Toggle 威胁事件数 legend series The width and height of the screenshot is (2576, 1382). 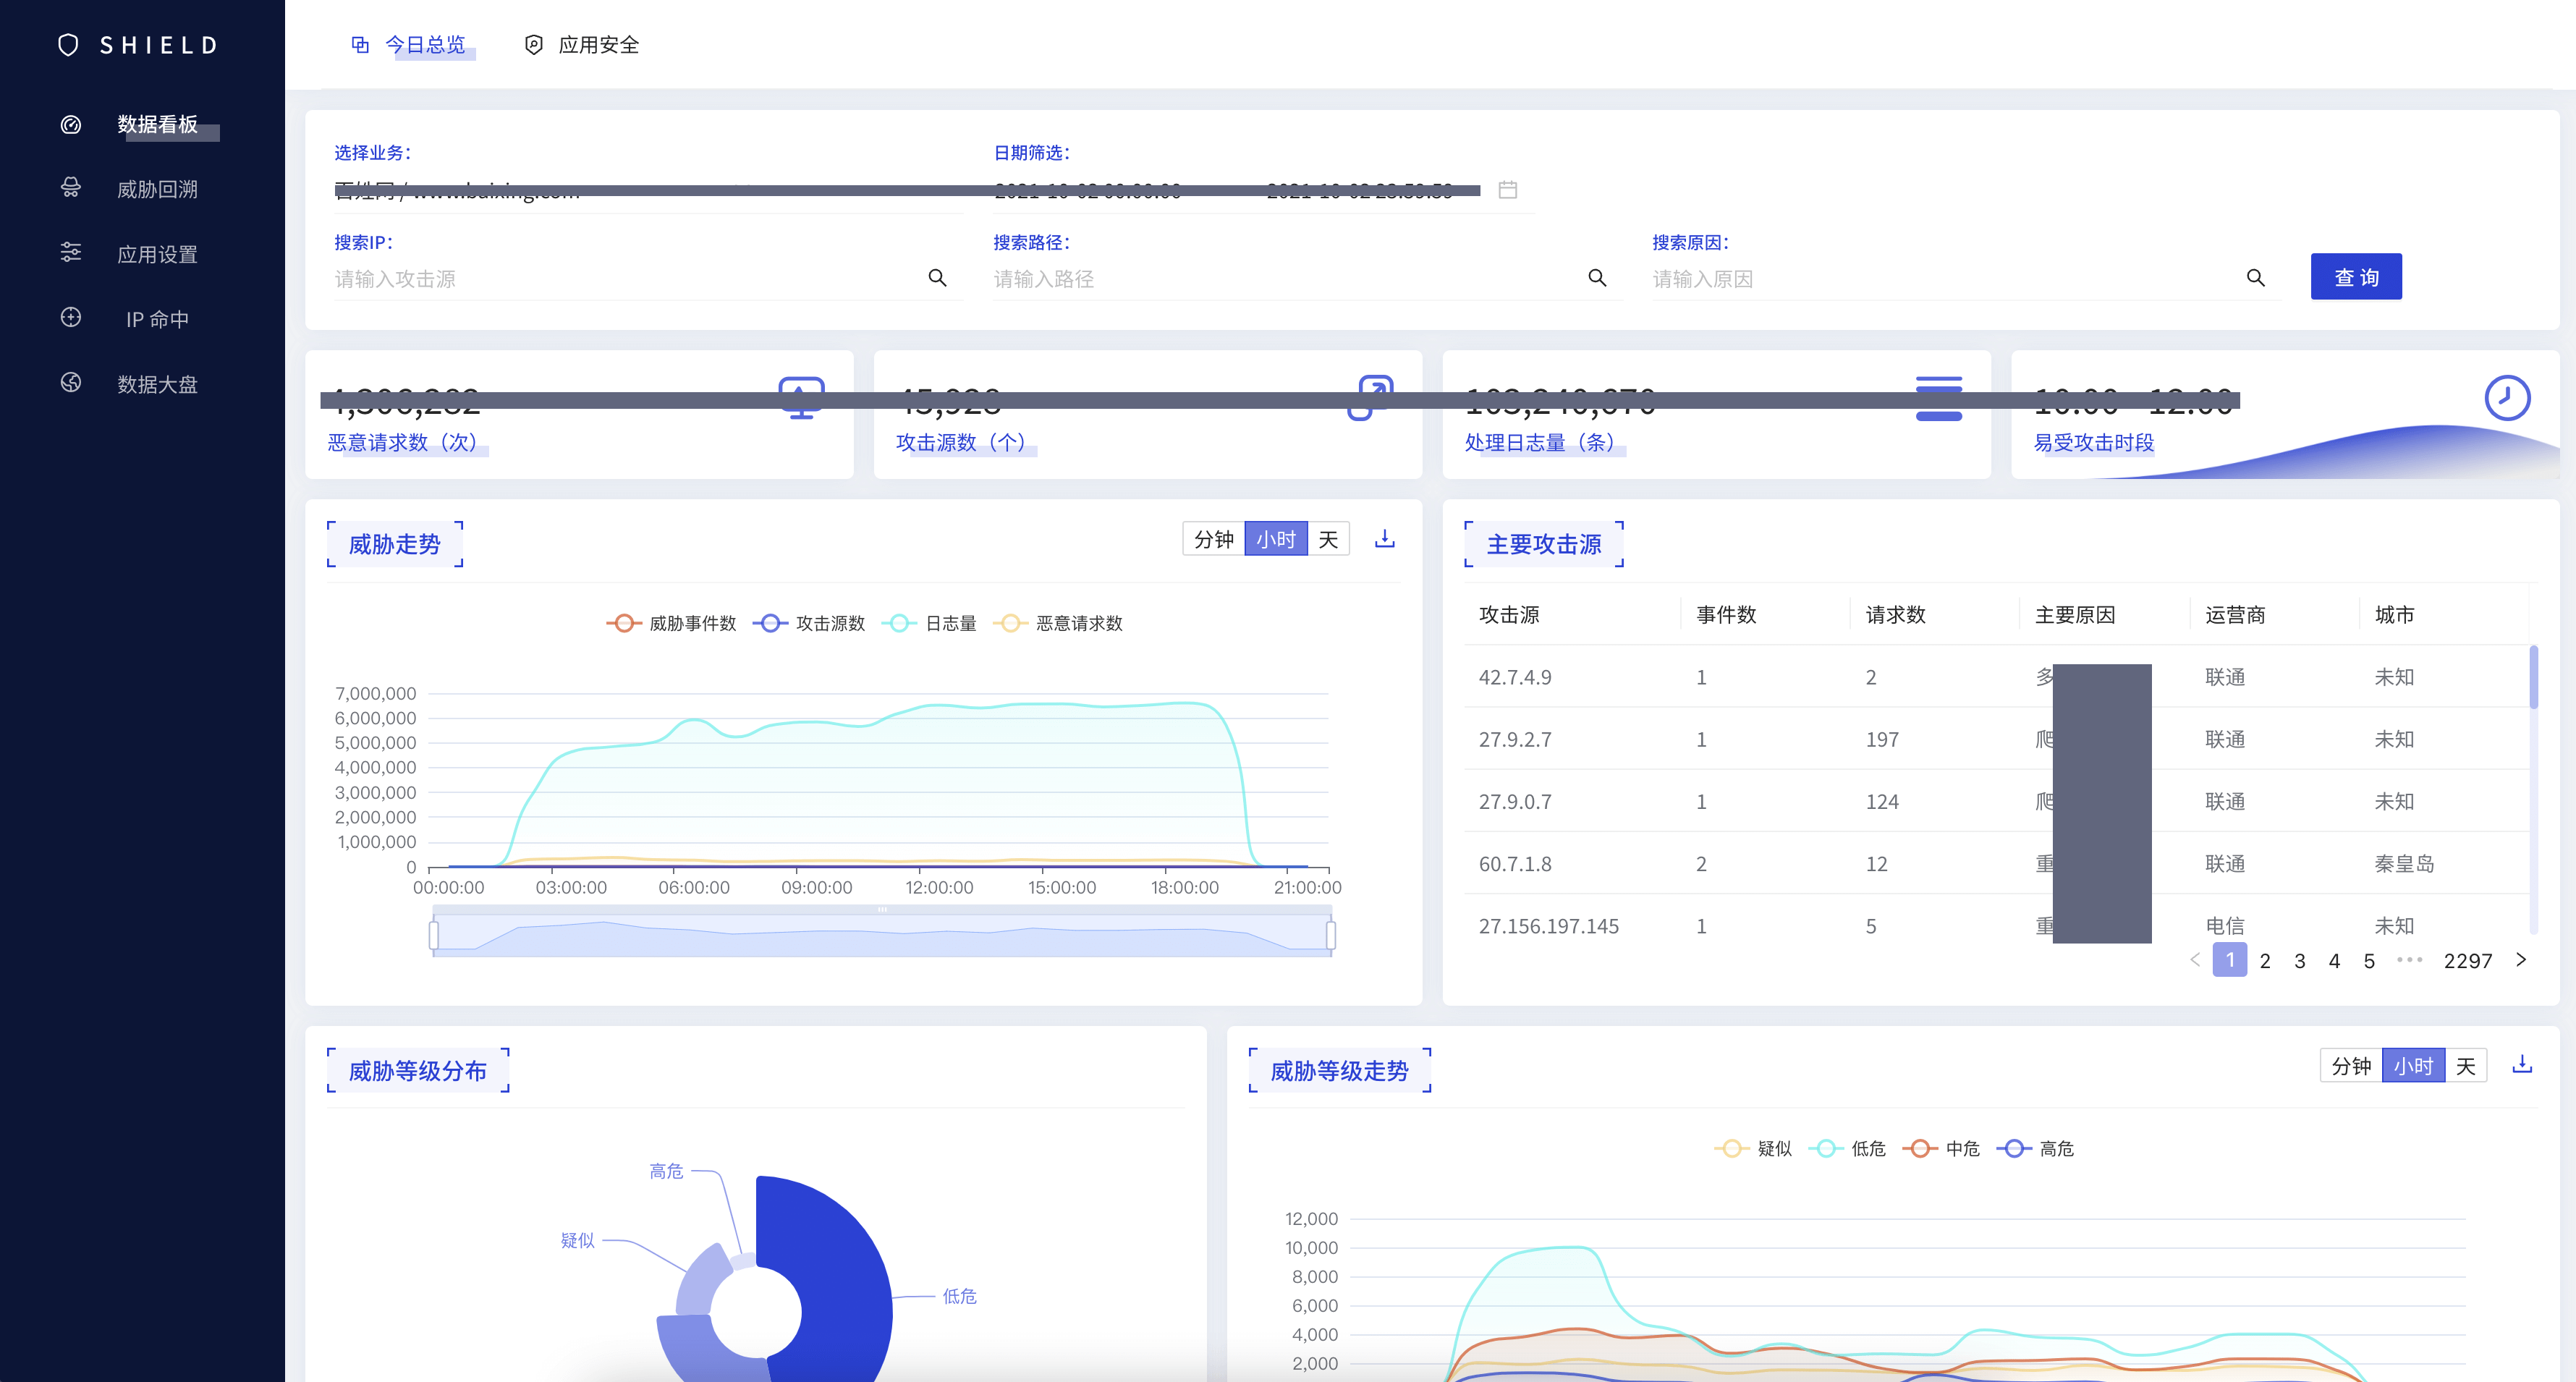671,623
